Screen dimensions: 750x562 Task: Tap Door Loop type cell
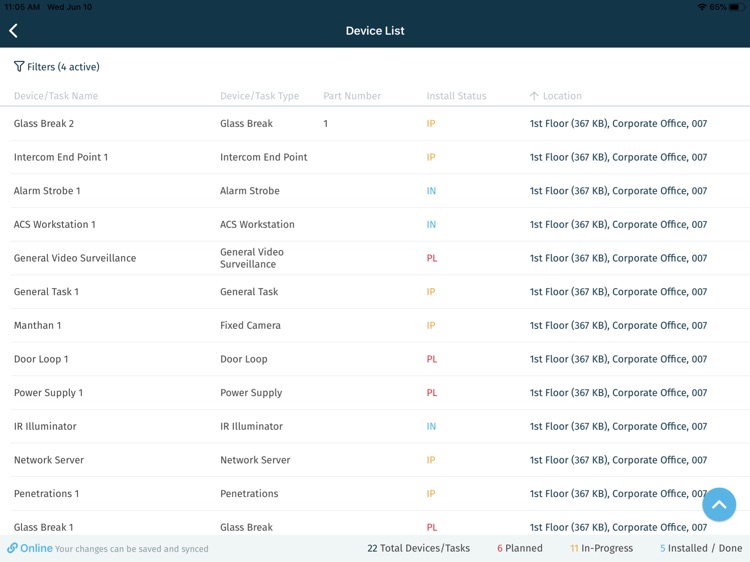coord(243,359)
